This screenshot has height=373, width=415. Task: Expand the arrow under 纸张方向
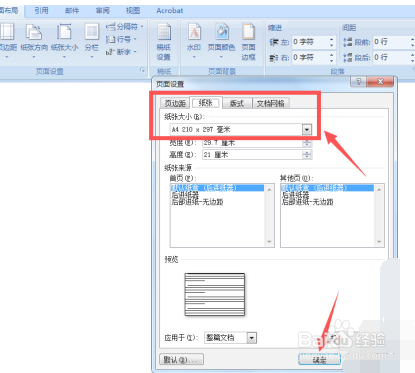(34, 57)
